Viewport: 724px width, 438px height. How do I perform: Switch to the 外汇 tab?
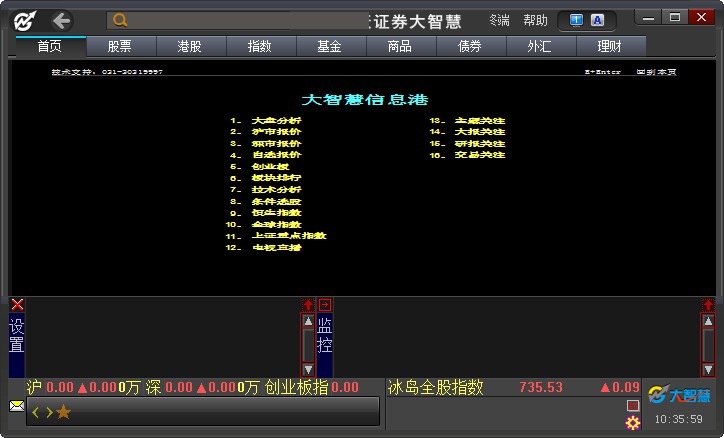click(540, 46)
